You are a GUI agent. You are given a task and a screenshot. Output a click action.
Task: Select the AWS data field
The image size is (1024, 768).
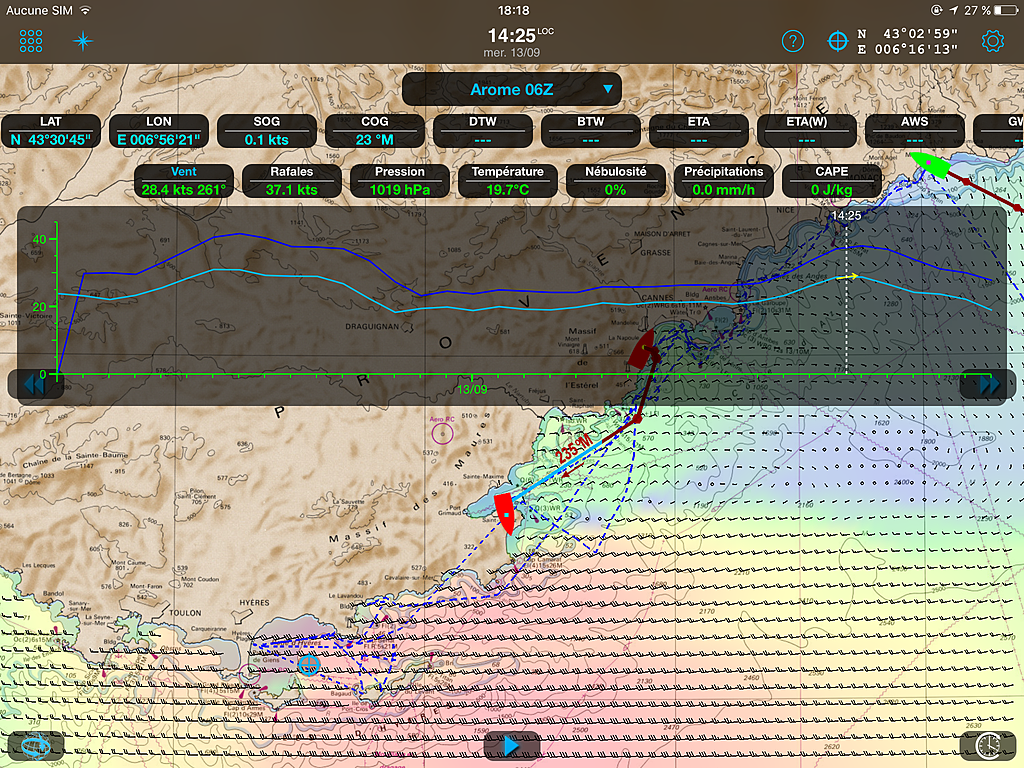915,131
